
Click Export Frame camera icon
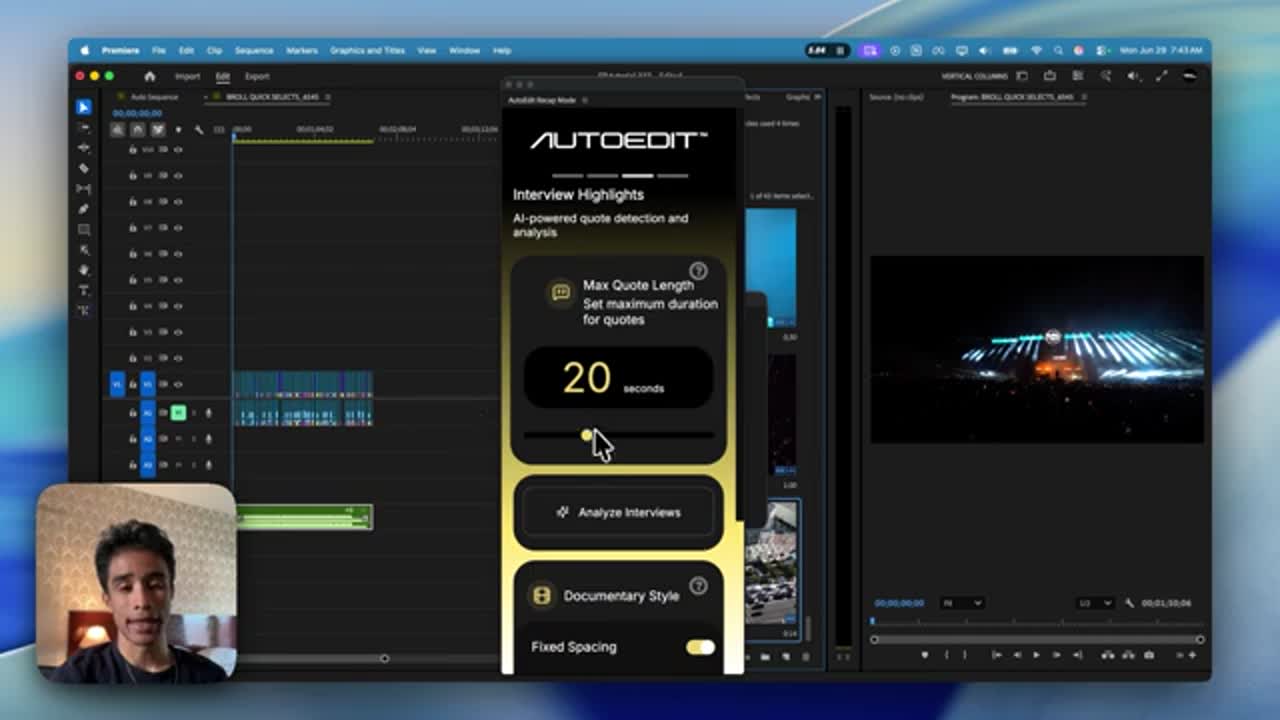(x=1149, y=655)
